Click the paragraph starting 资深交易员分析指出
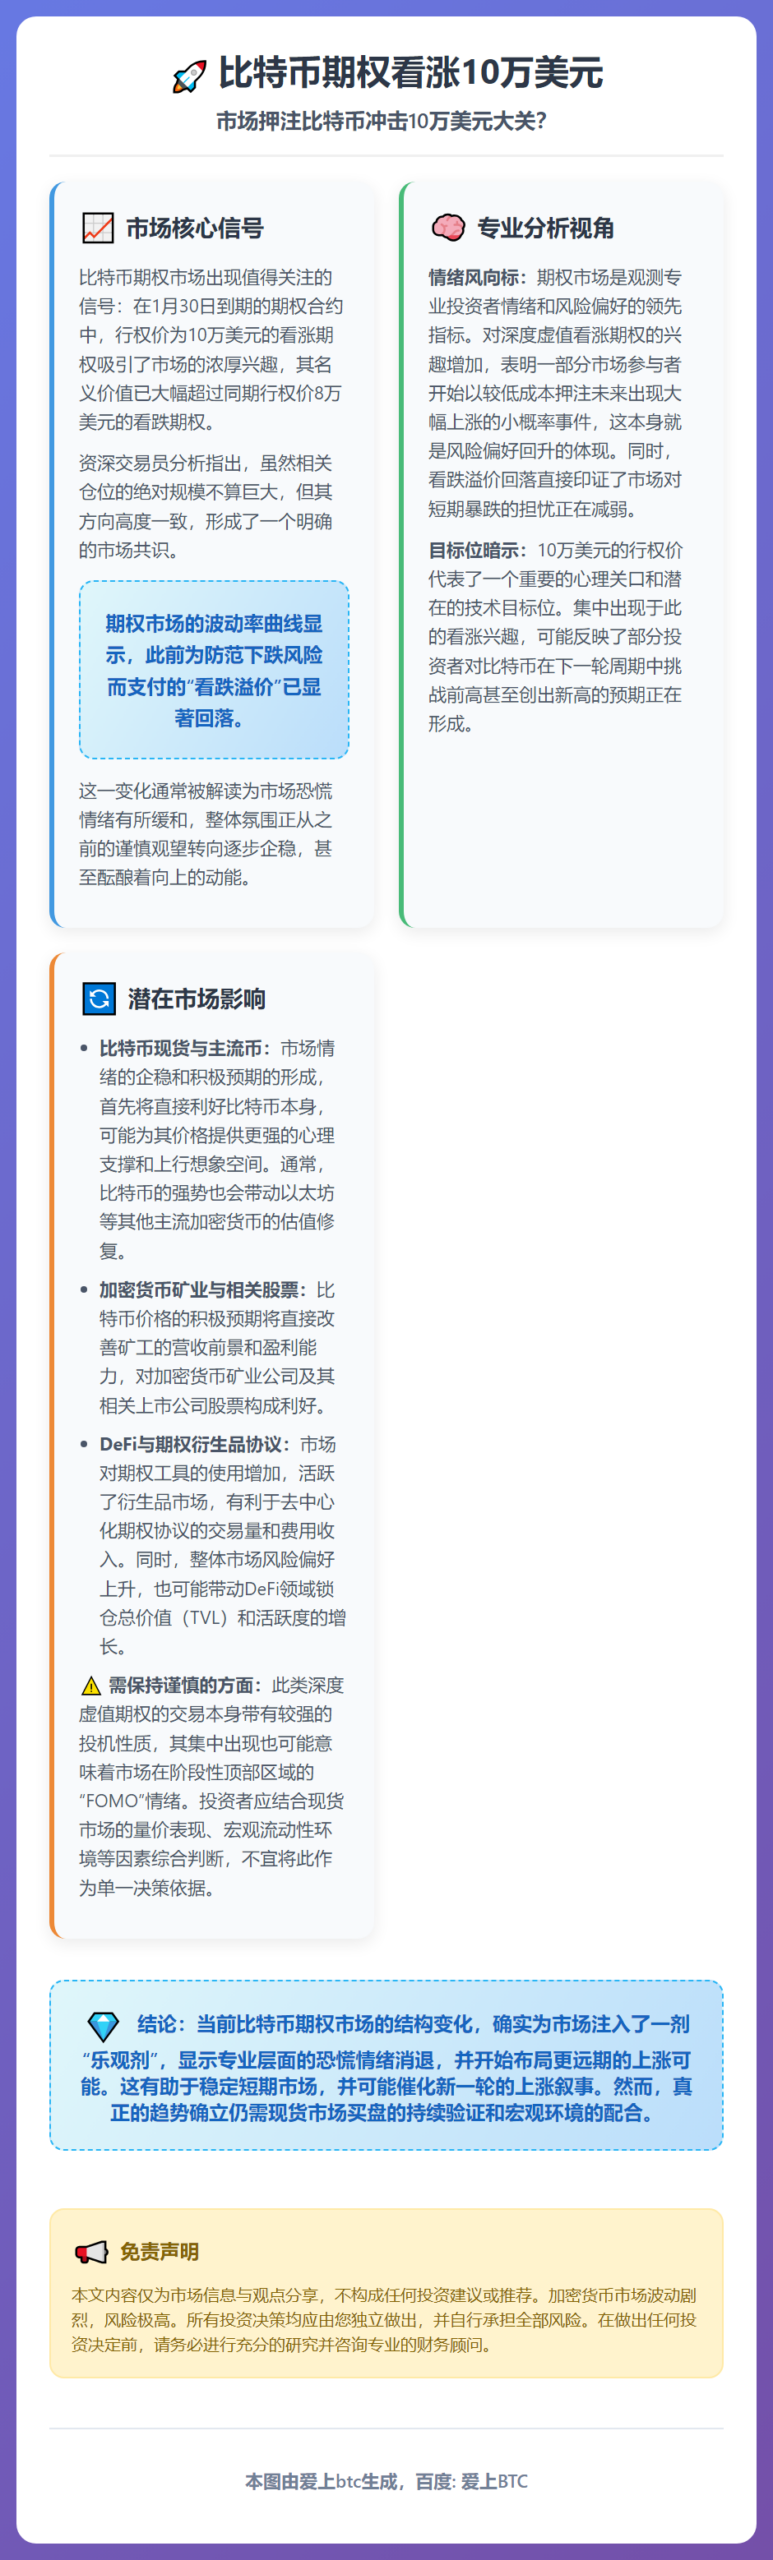The height and width of the screenshot is (2560, 773). point(206,506)
